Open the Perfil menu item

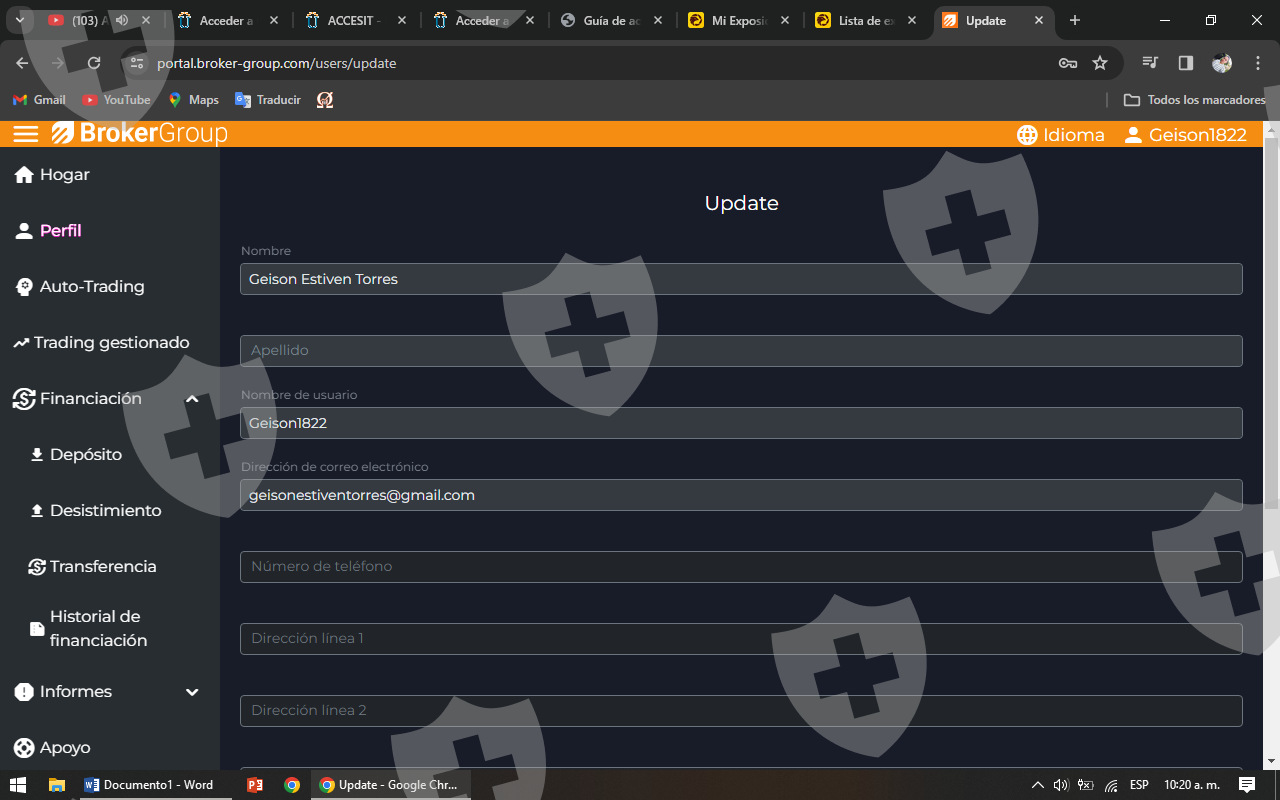(x=60, y=231)
